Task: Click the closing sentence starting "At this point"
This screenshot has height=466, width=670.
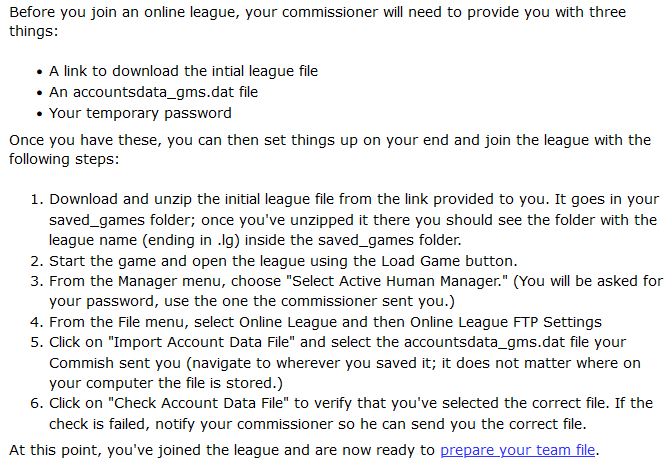Action: click(x=304, y=450)
